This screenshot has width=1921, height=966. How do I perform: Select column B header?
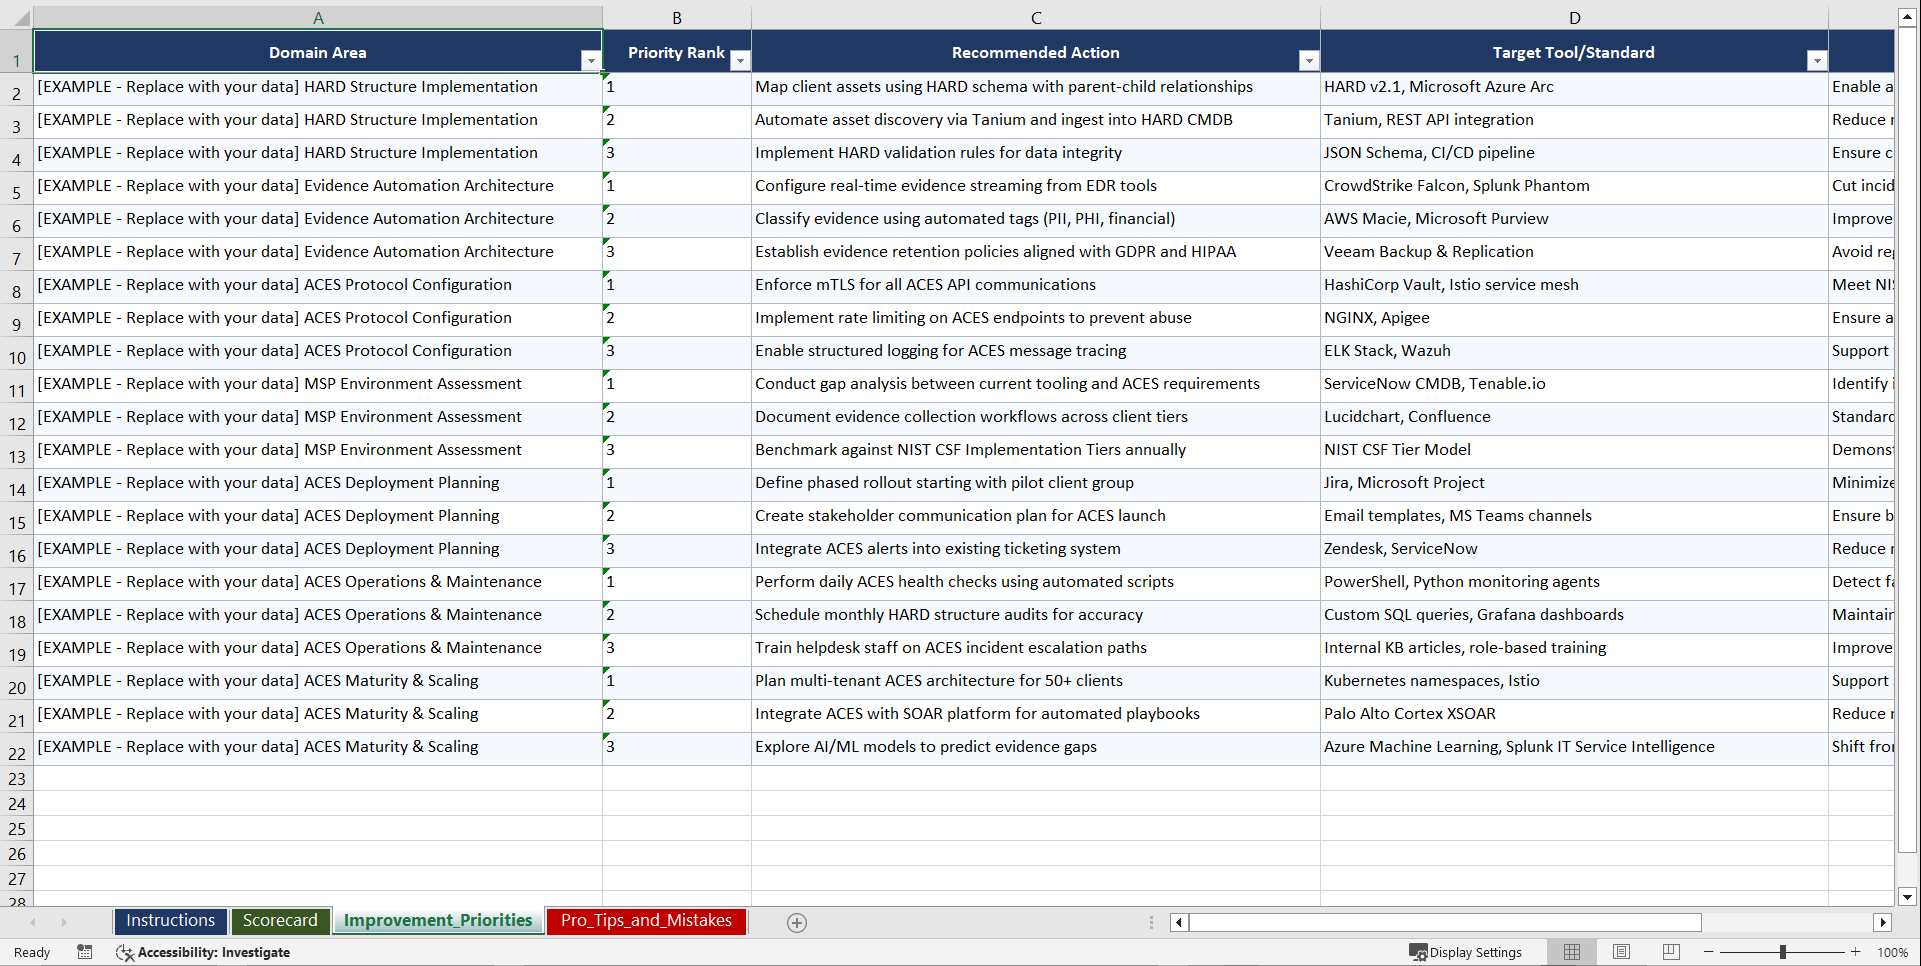pyautogui.click(x=677, y=17)
